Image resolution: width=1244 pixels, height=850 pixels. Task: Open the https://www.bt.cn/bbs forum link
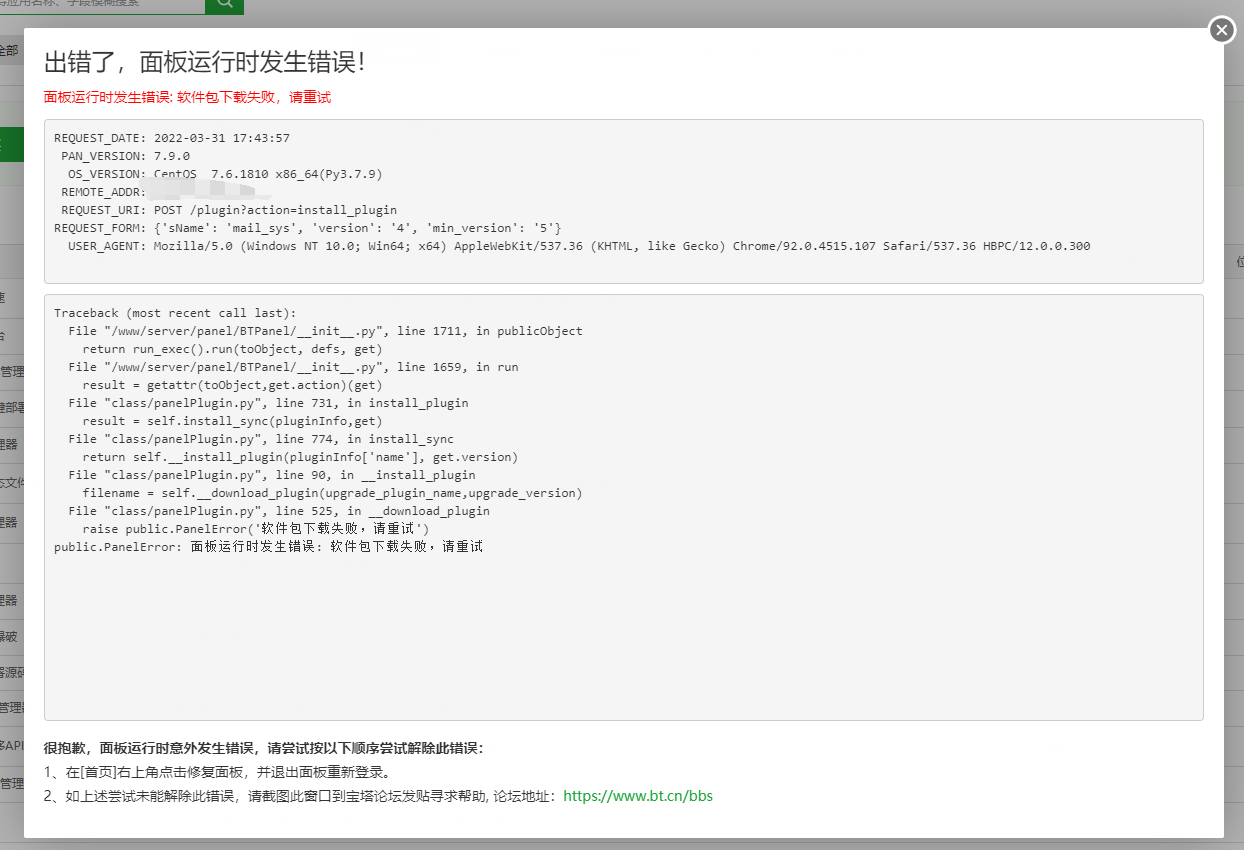(638, 797)
